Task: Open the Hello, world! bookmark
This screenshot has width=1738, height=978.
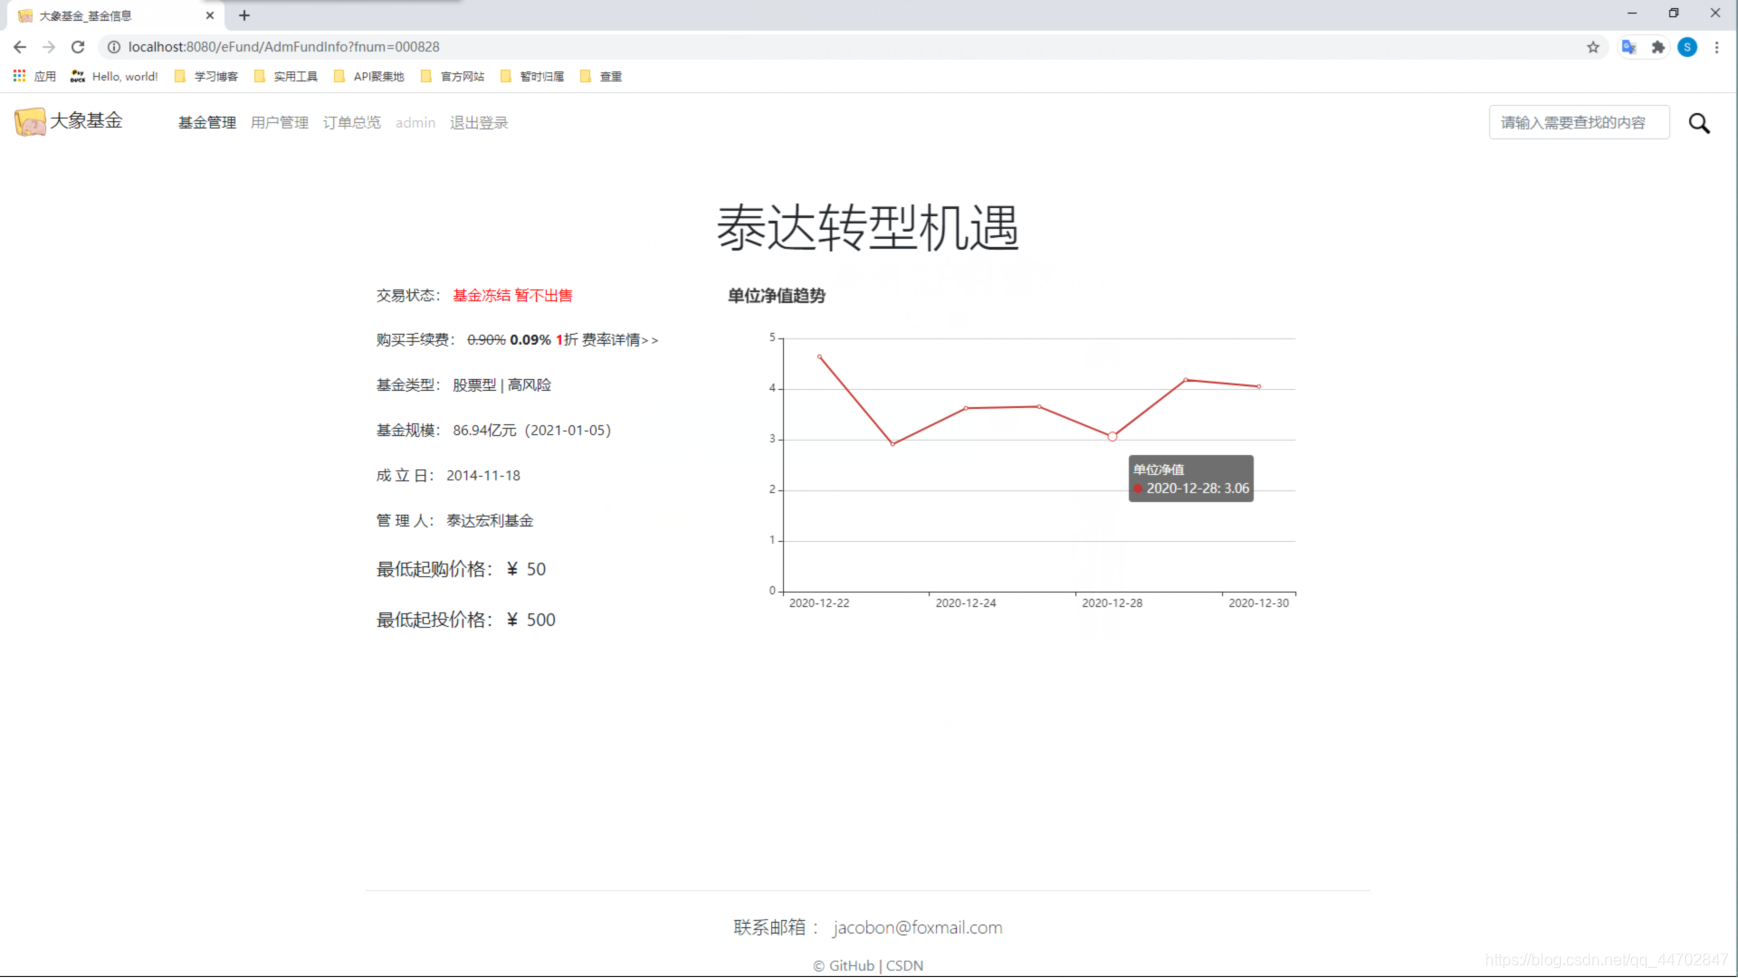Action: pos(115,76)
